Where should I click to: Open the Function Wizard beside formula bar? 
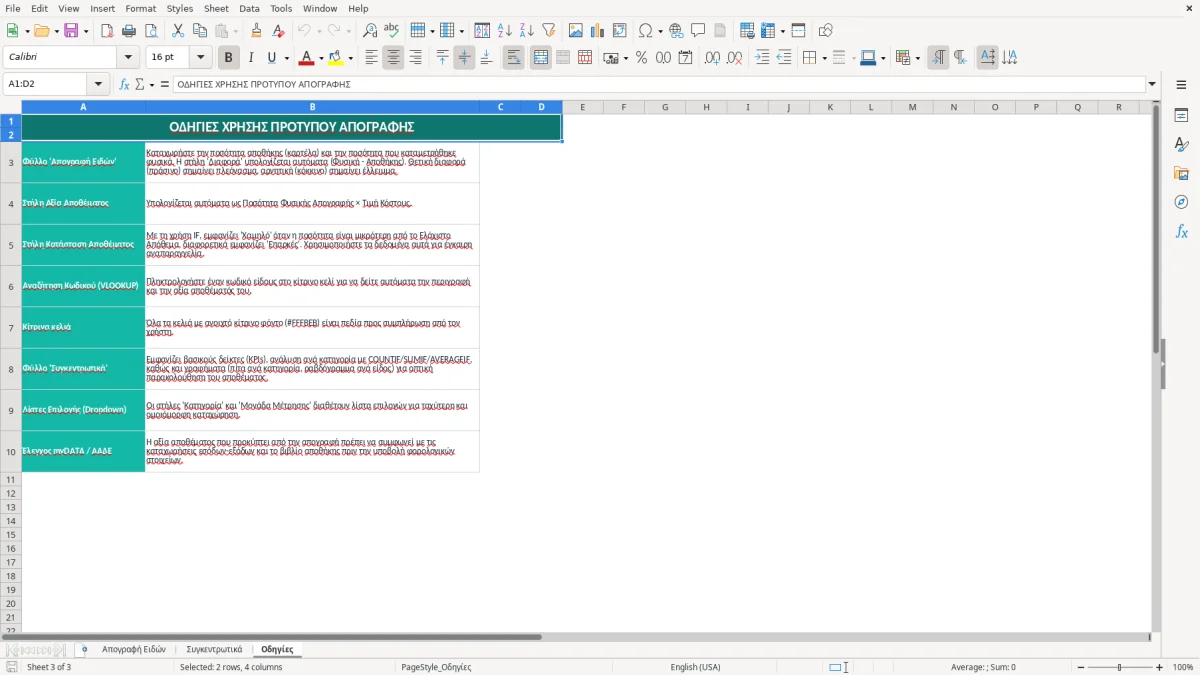pyautogui.click(x=124, y=84)
